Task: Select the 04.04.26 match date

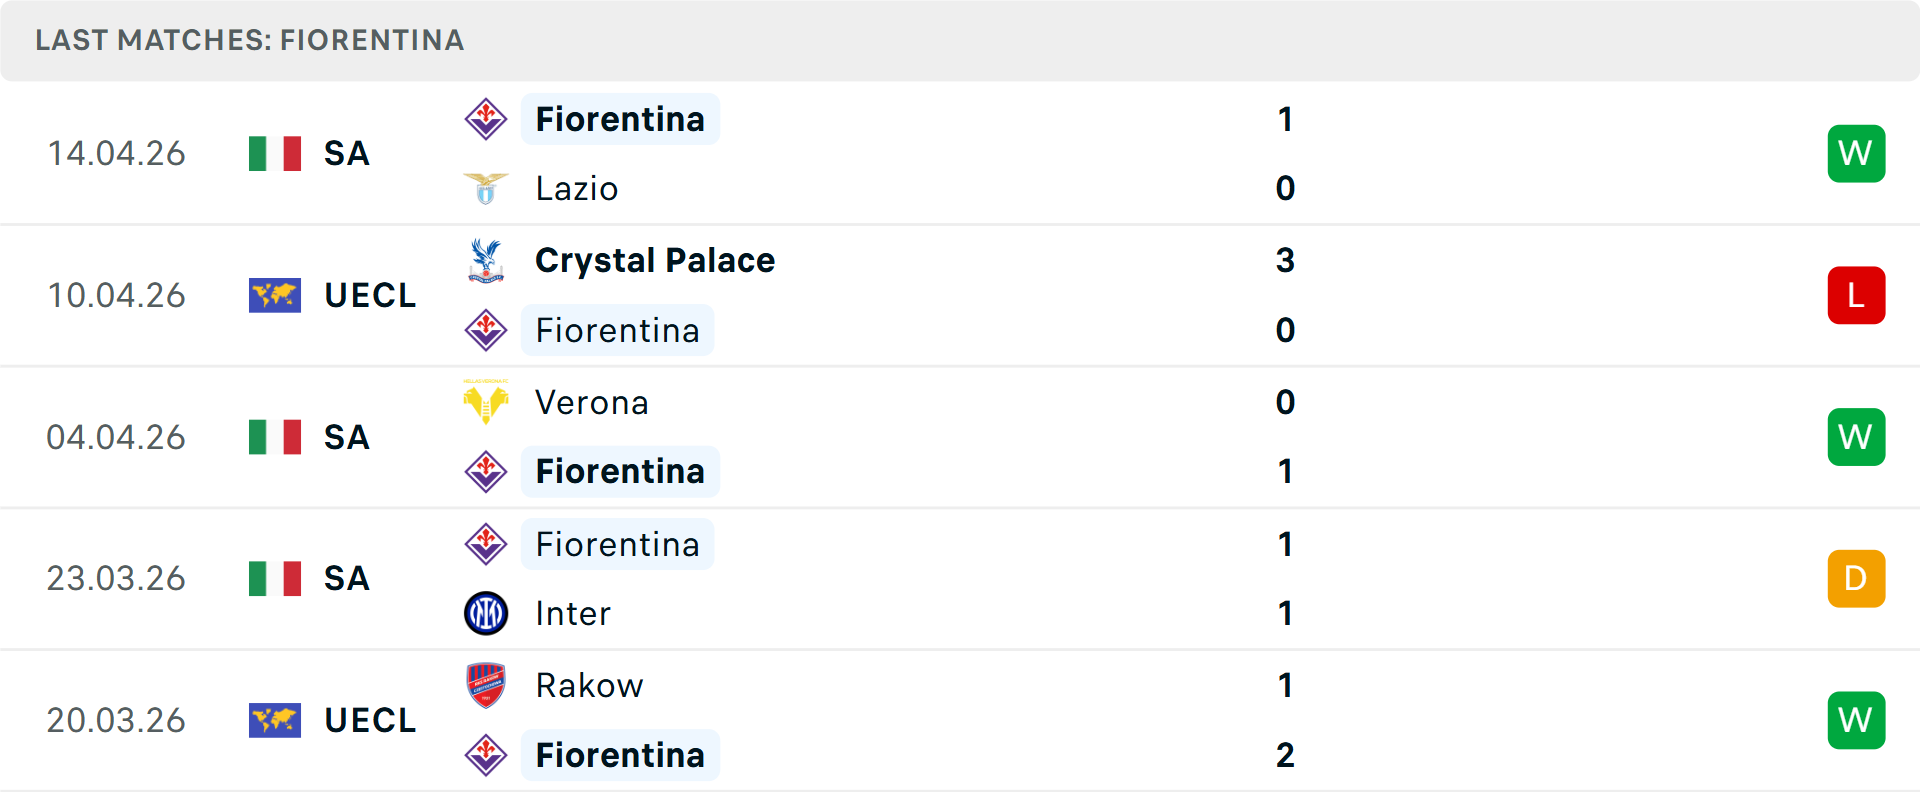Action: point(116,437)
